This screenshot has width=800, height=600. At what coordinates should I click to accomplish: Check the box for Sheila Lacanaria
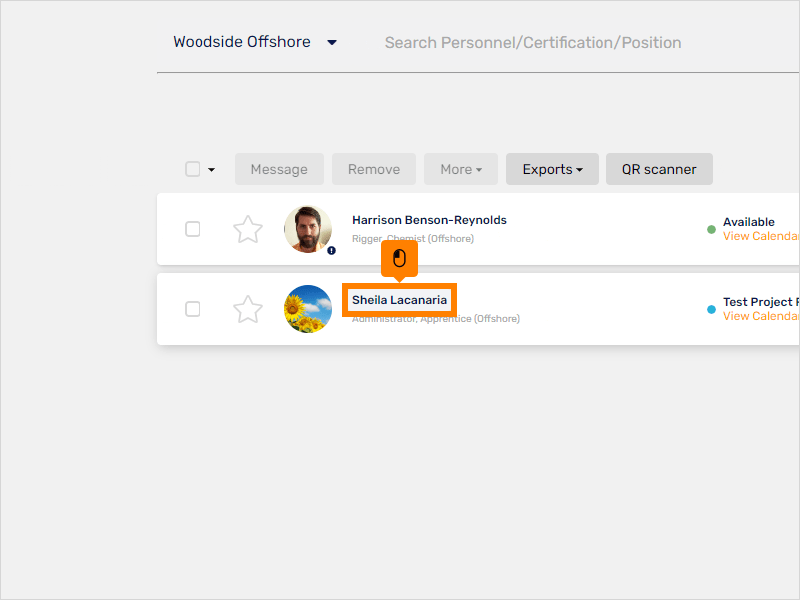coord(192,309)
